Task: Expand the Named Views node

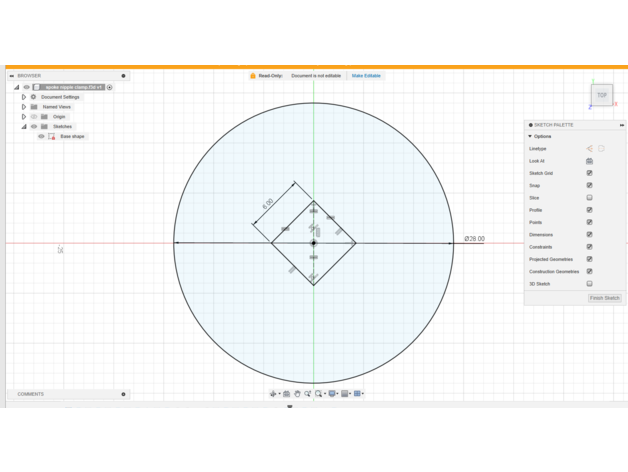Action: click(24, 107)
